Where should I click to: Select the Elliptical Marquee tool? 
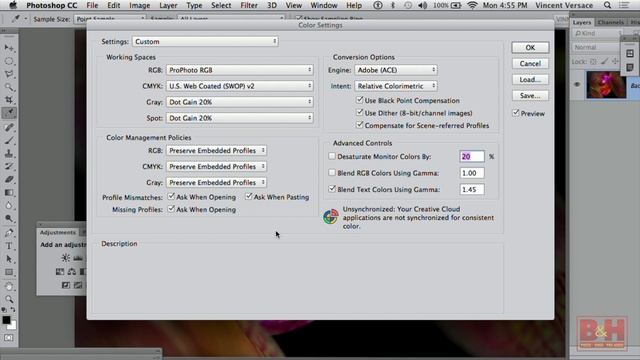pyautogui.click(x=9, y=61)
